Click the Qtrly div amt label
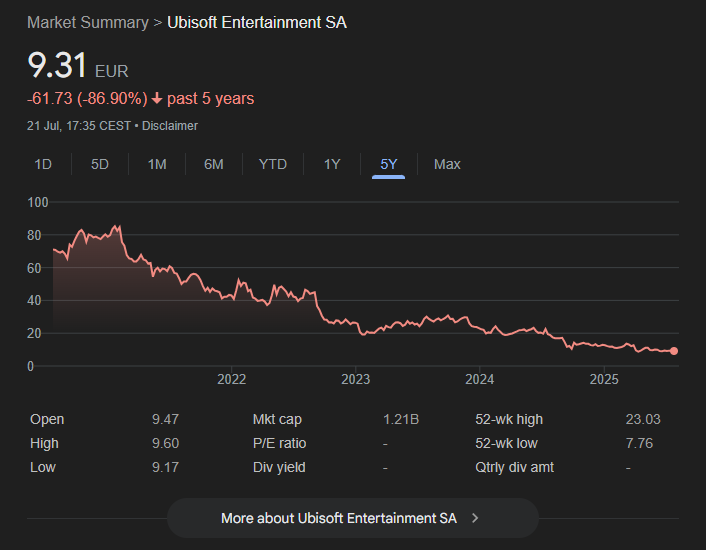The image size is (706, 550). click(x=515, y=467)
